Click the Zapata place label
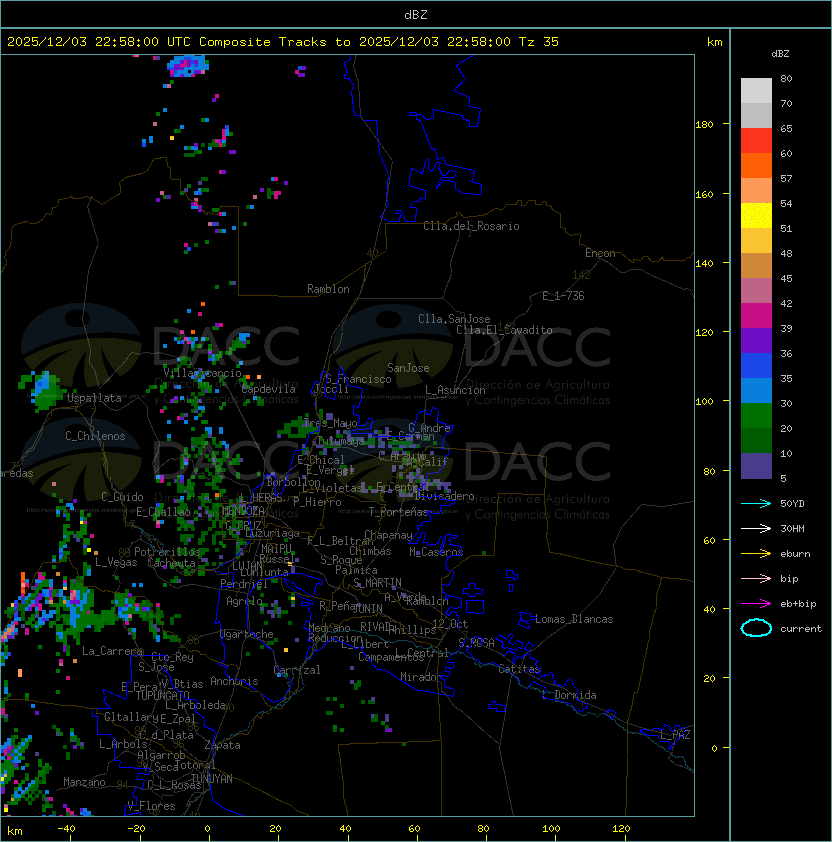This screenshot has height=842, width=832. pyautogui.click(x=222, y=745)
